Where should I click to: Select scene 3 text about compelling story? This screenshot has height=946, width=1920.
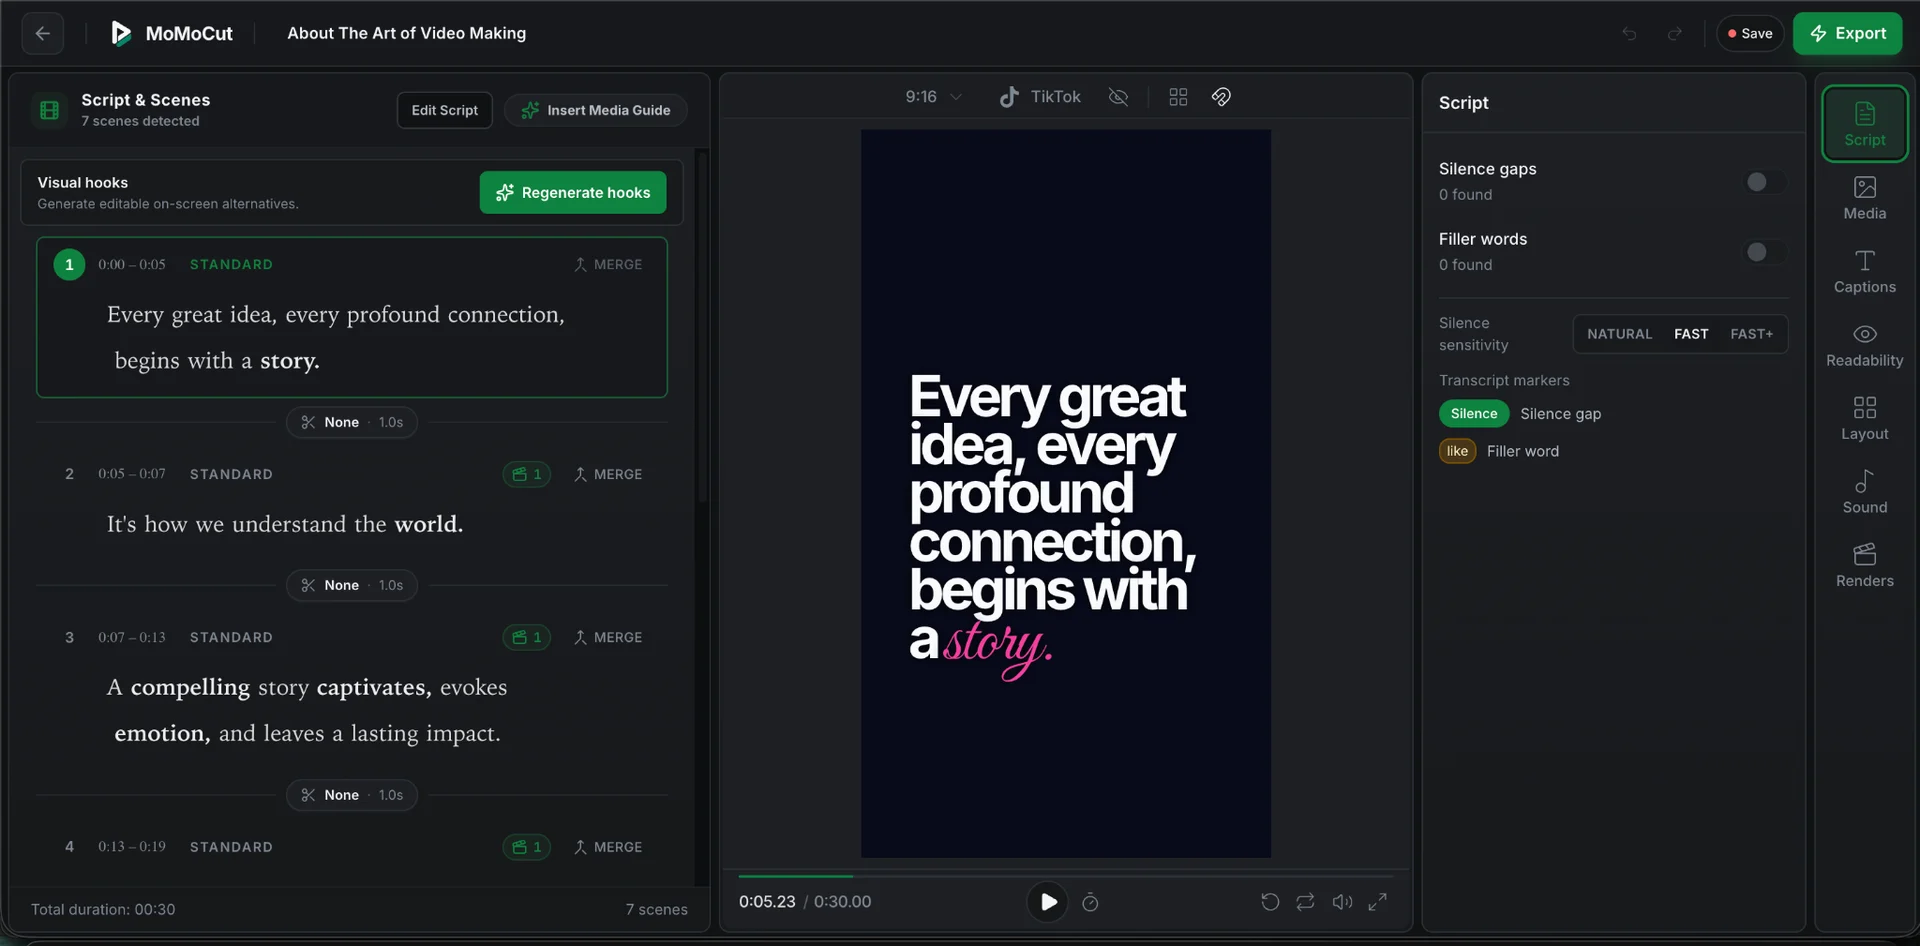(x=307, y=710)
